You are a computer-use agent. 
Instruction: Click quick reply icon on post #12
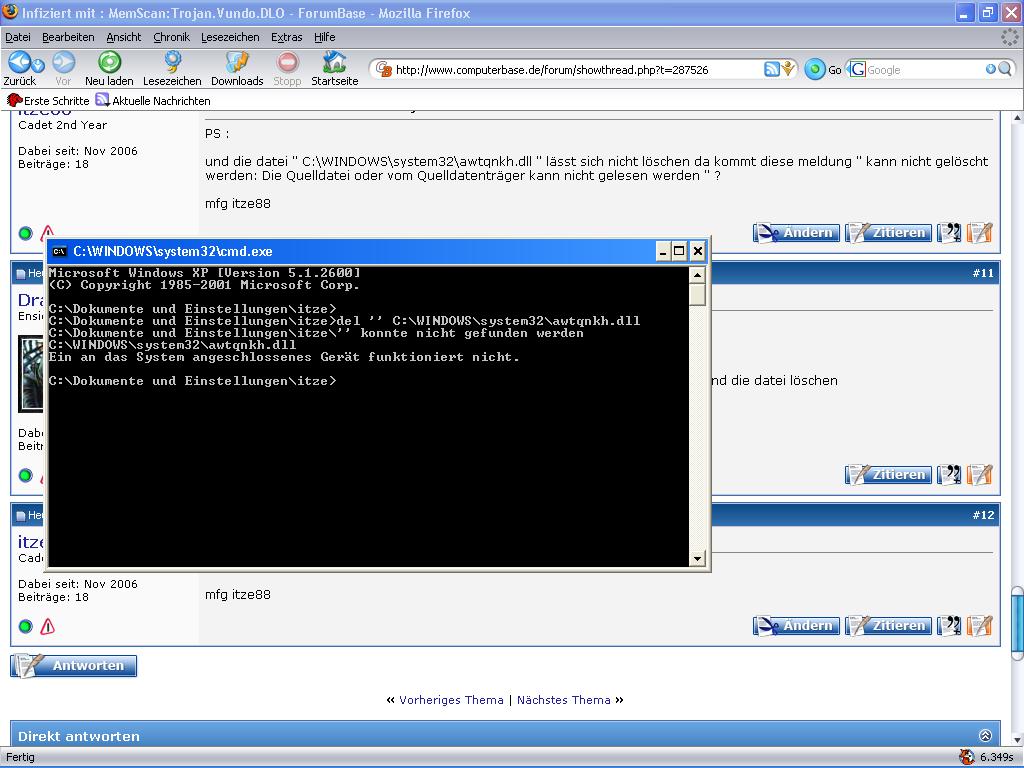[x=980, y=626]
